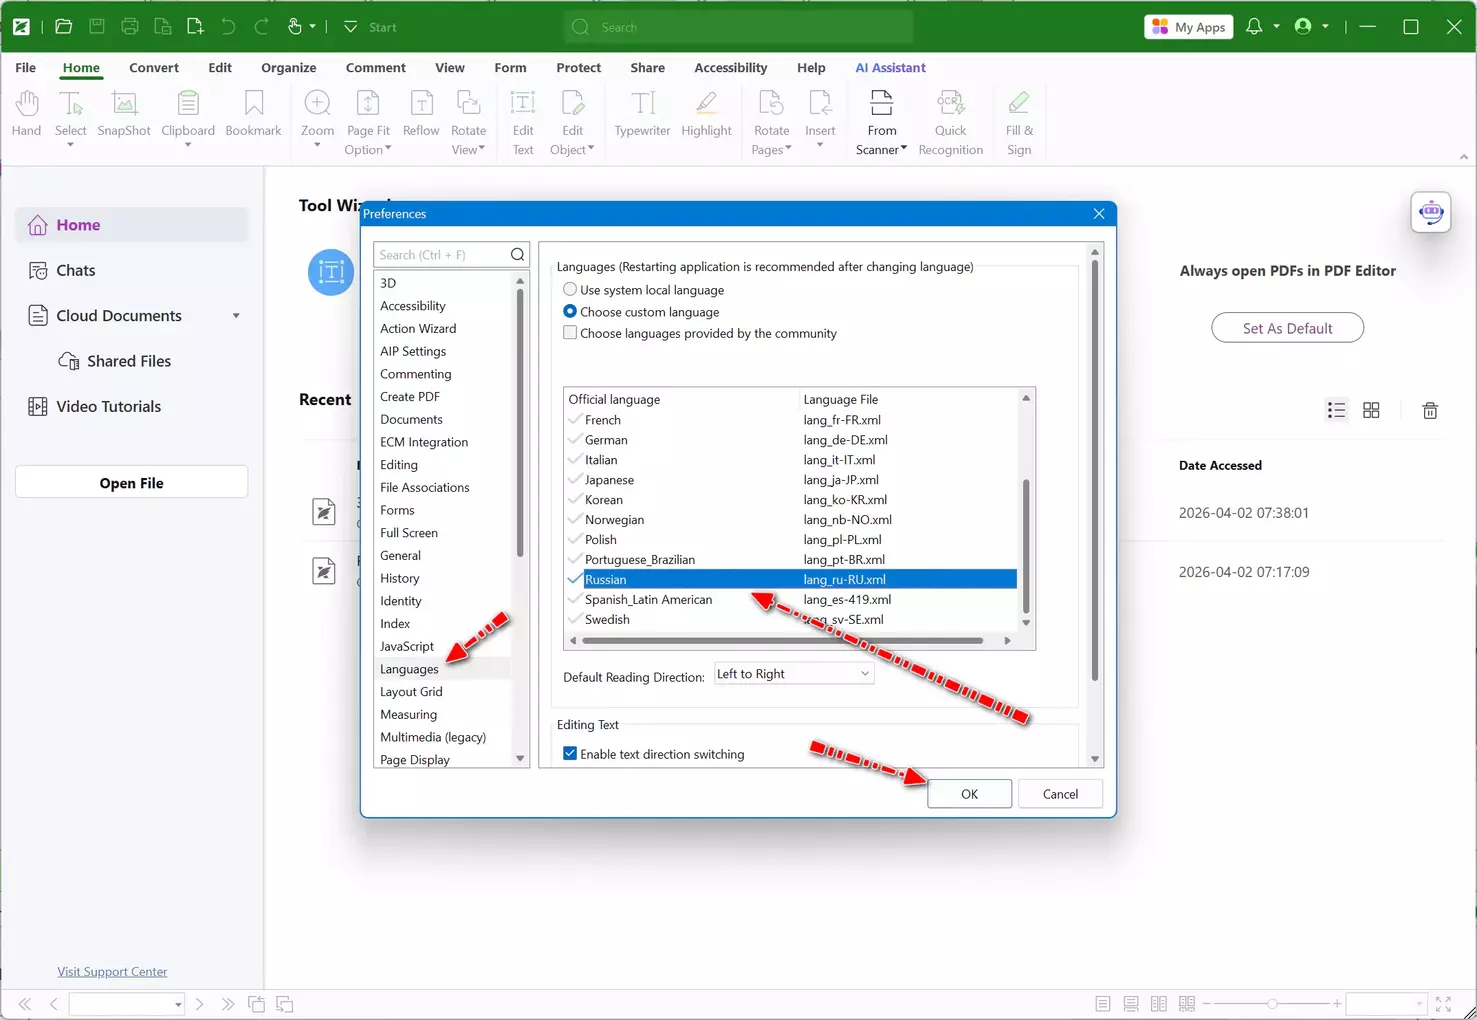Uncheck 'Enable text direction switching'
The image size is (1477, 1020).
pyautogui.click(x=570, y=754)
